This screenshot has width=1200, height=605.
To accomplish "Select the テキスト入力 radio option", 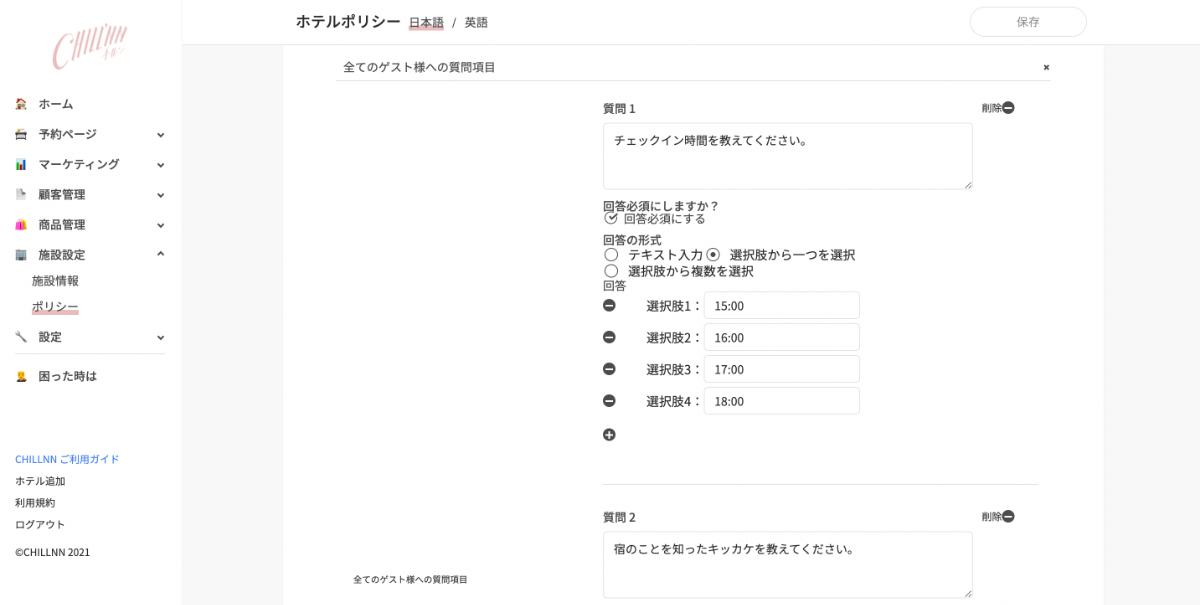I will 611,255.
